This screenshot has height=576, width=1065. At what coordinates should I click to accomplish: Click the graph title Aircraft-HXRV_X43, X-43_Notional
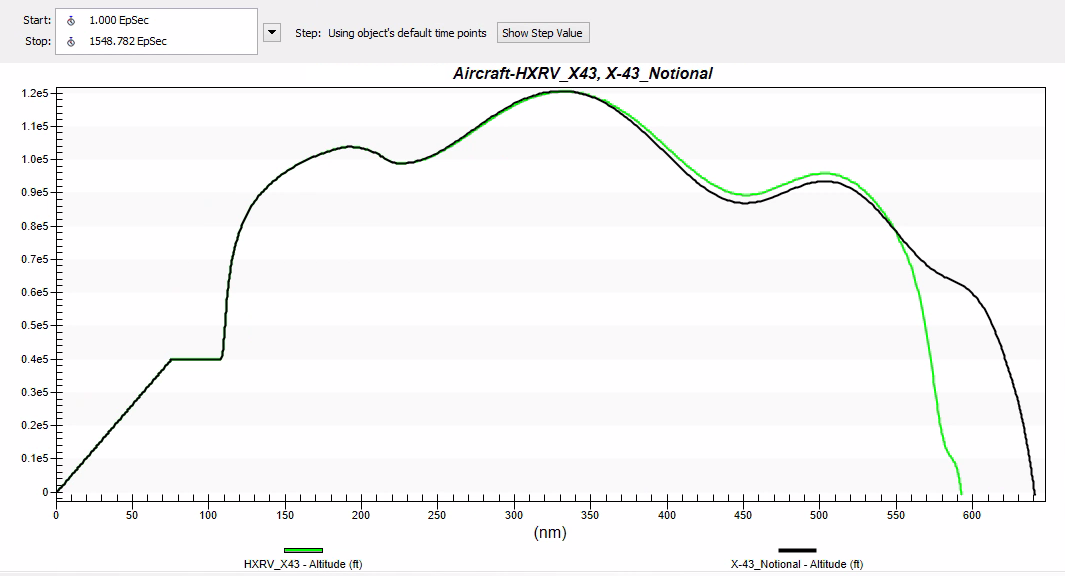pyautogui.click(x=582, y=74)
